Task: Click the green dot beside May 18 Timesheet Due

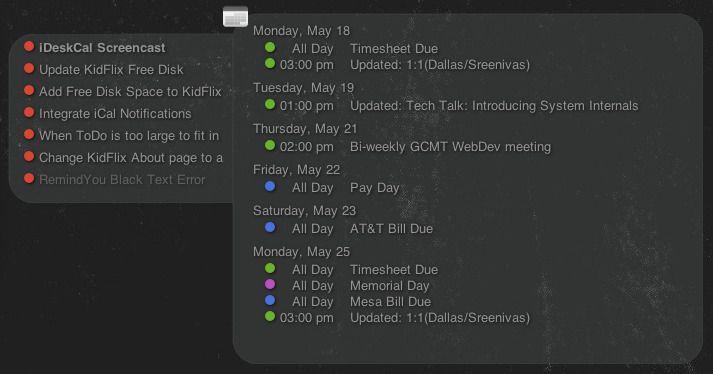Action: tap(270, 47)
